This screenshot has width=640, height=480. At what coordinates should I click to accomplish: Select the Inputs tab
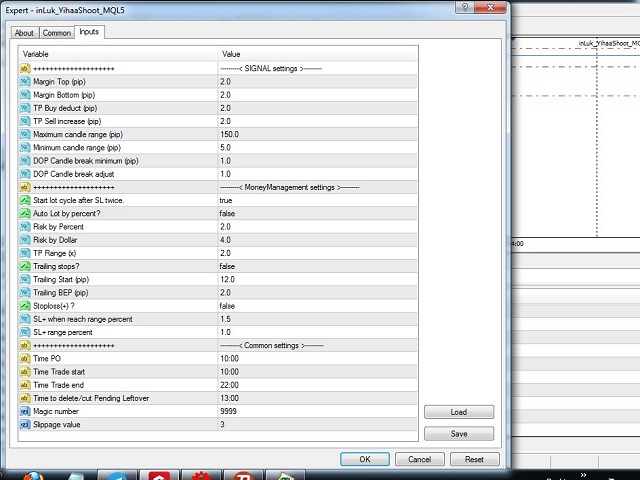[x=89, y=32]
